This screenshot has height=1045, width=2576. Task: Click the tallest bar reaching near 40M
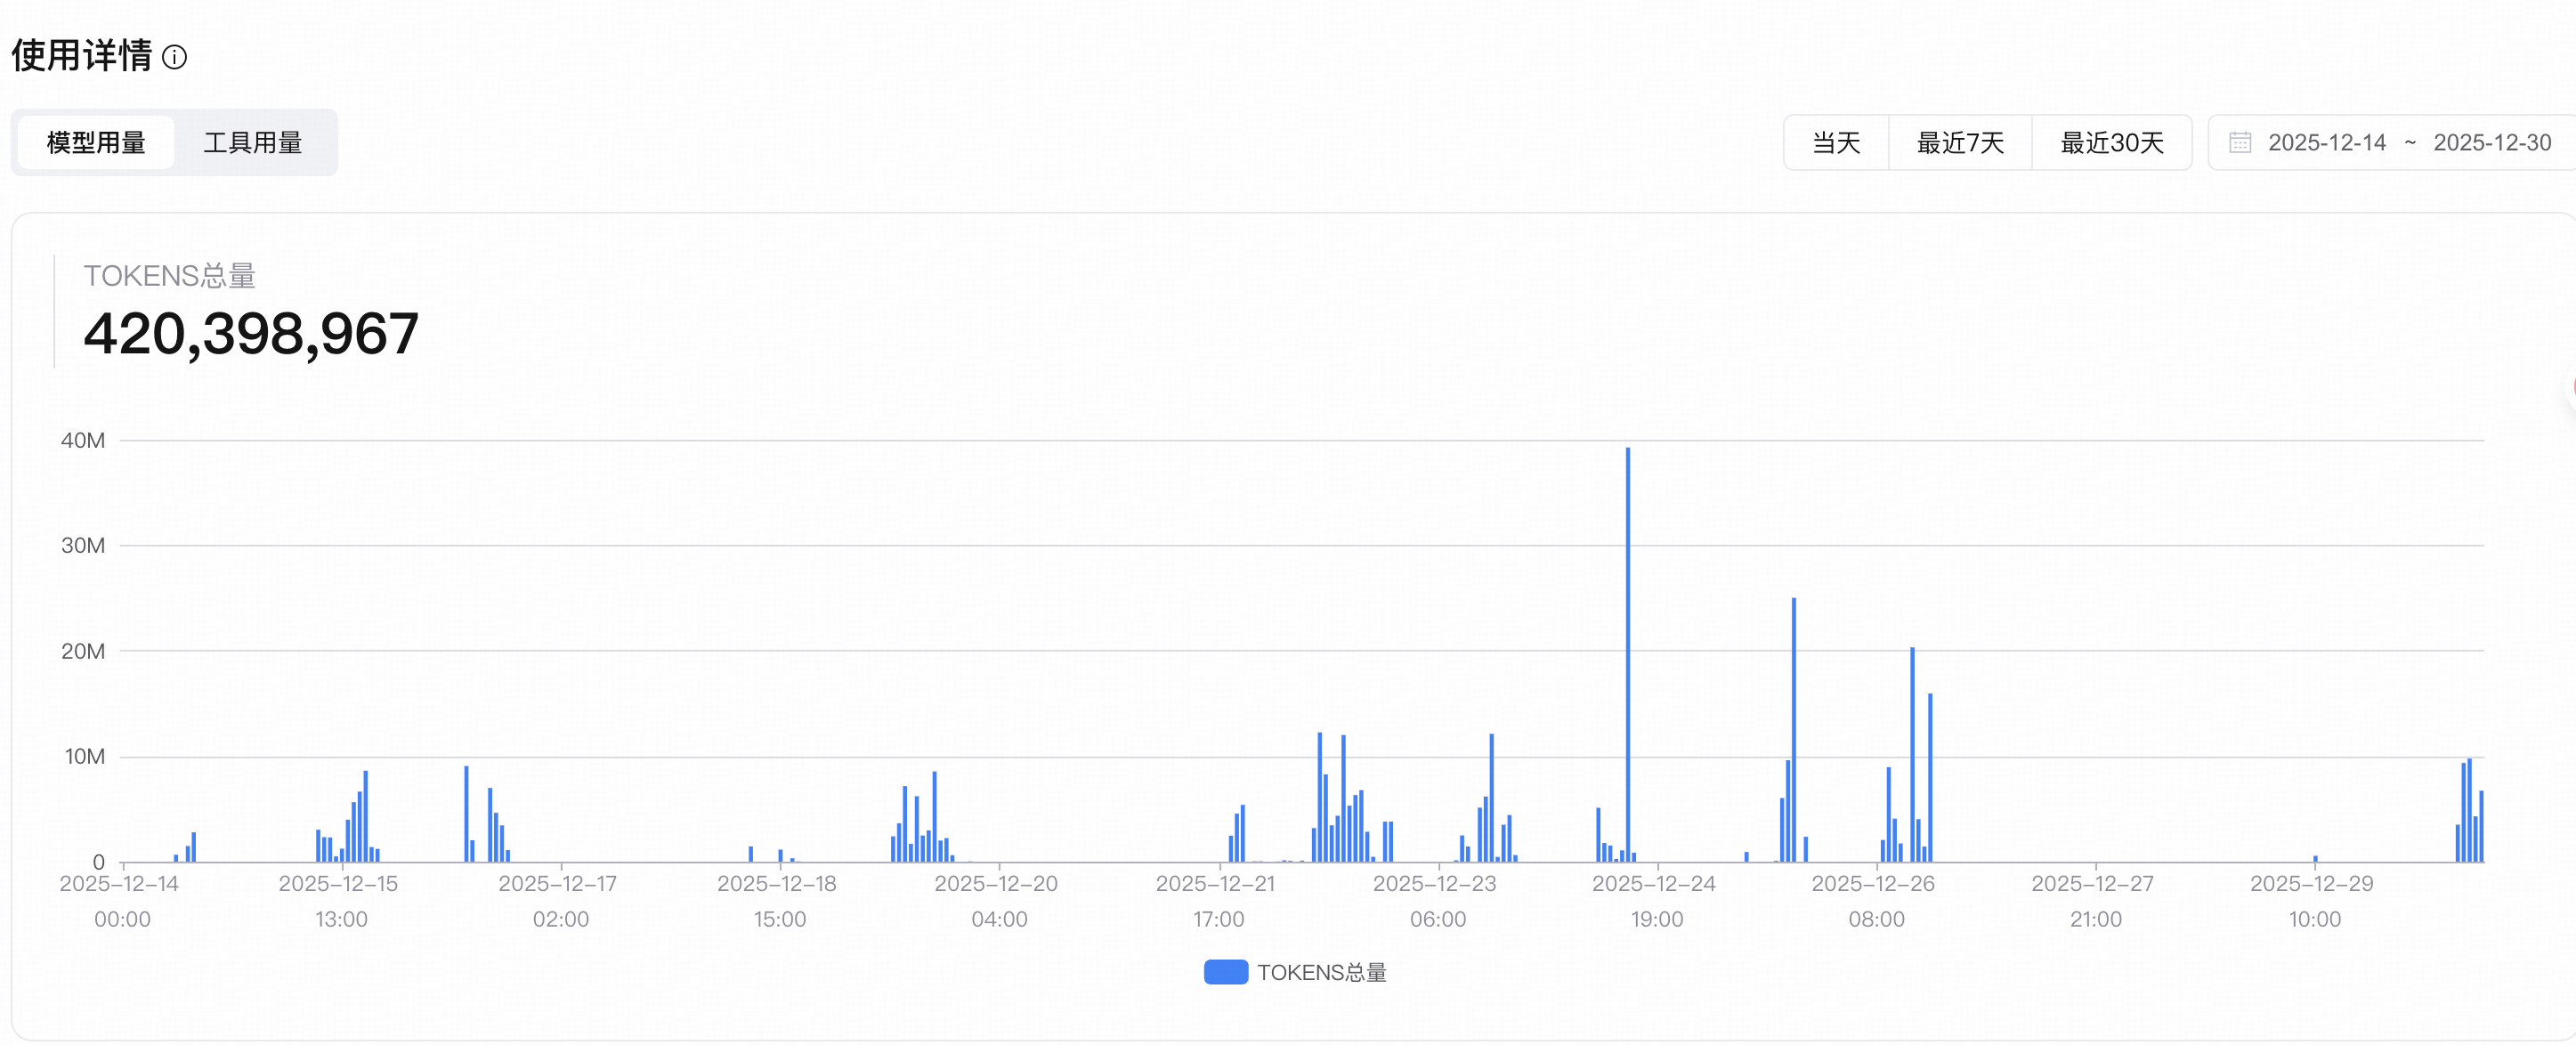1627,650
